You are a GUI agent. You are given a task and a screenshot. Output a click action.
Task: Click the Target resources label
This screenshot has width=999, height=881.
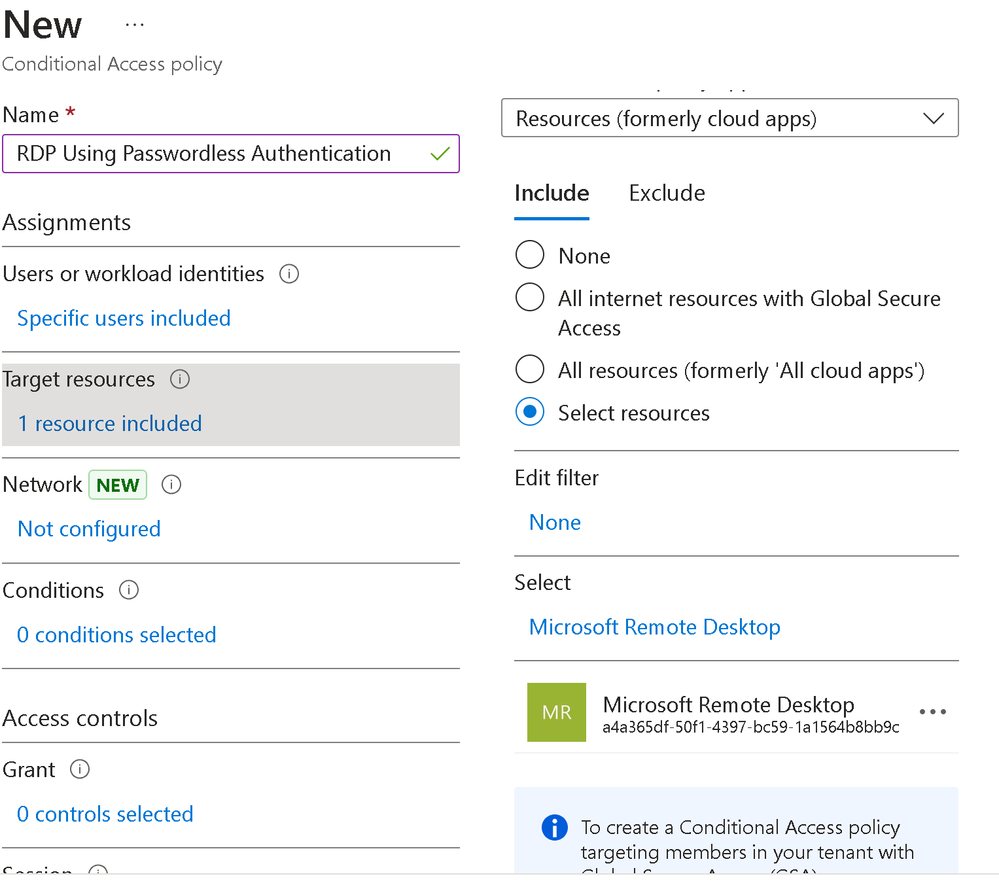tap(79, 380)
